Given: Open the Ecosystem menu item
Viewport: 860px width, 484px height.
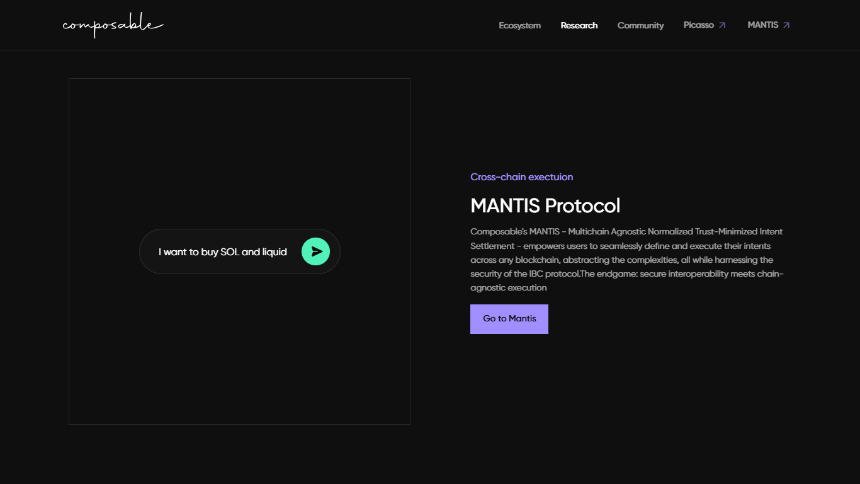Looking at the screenshot, I should 519,25.
